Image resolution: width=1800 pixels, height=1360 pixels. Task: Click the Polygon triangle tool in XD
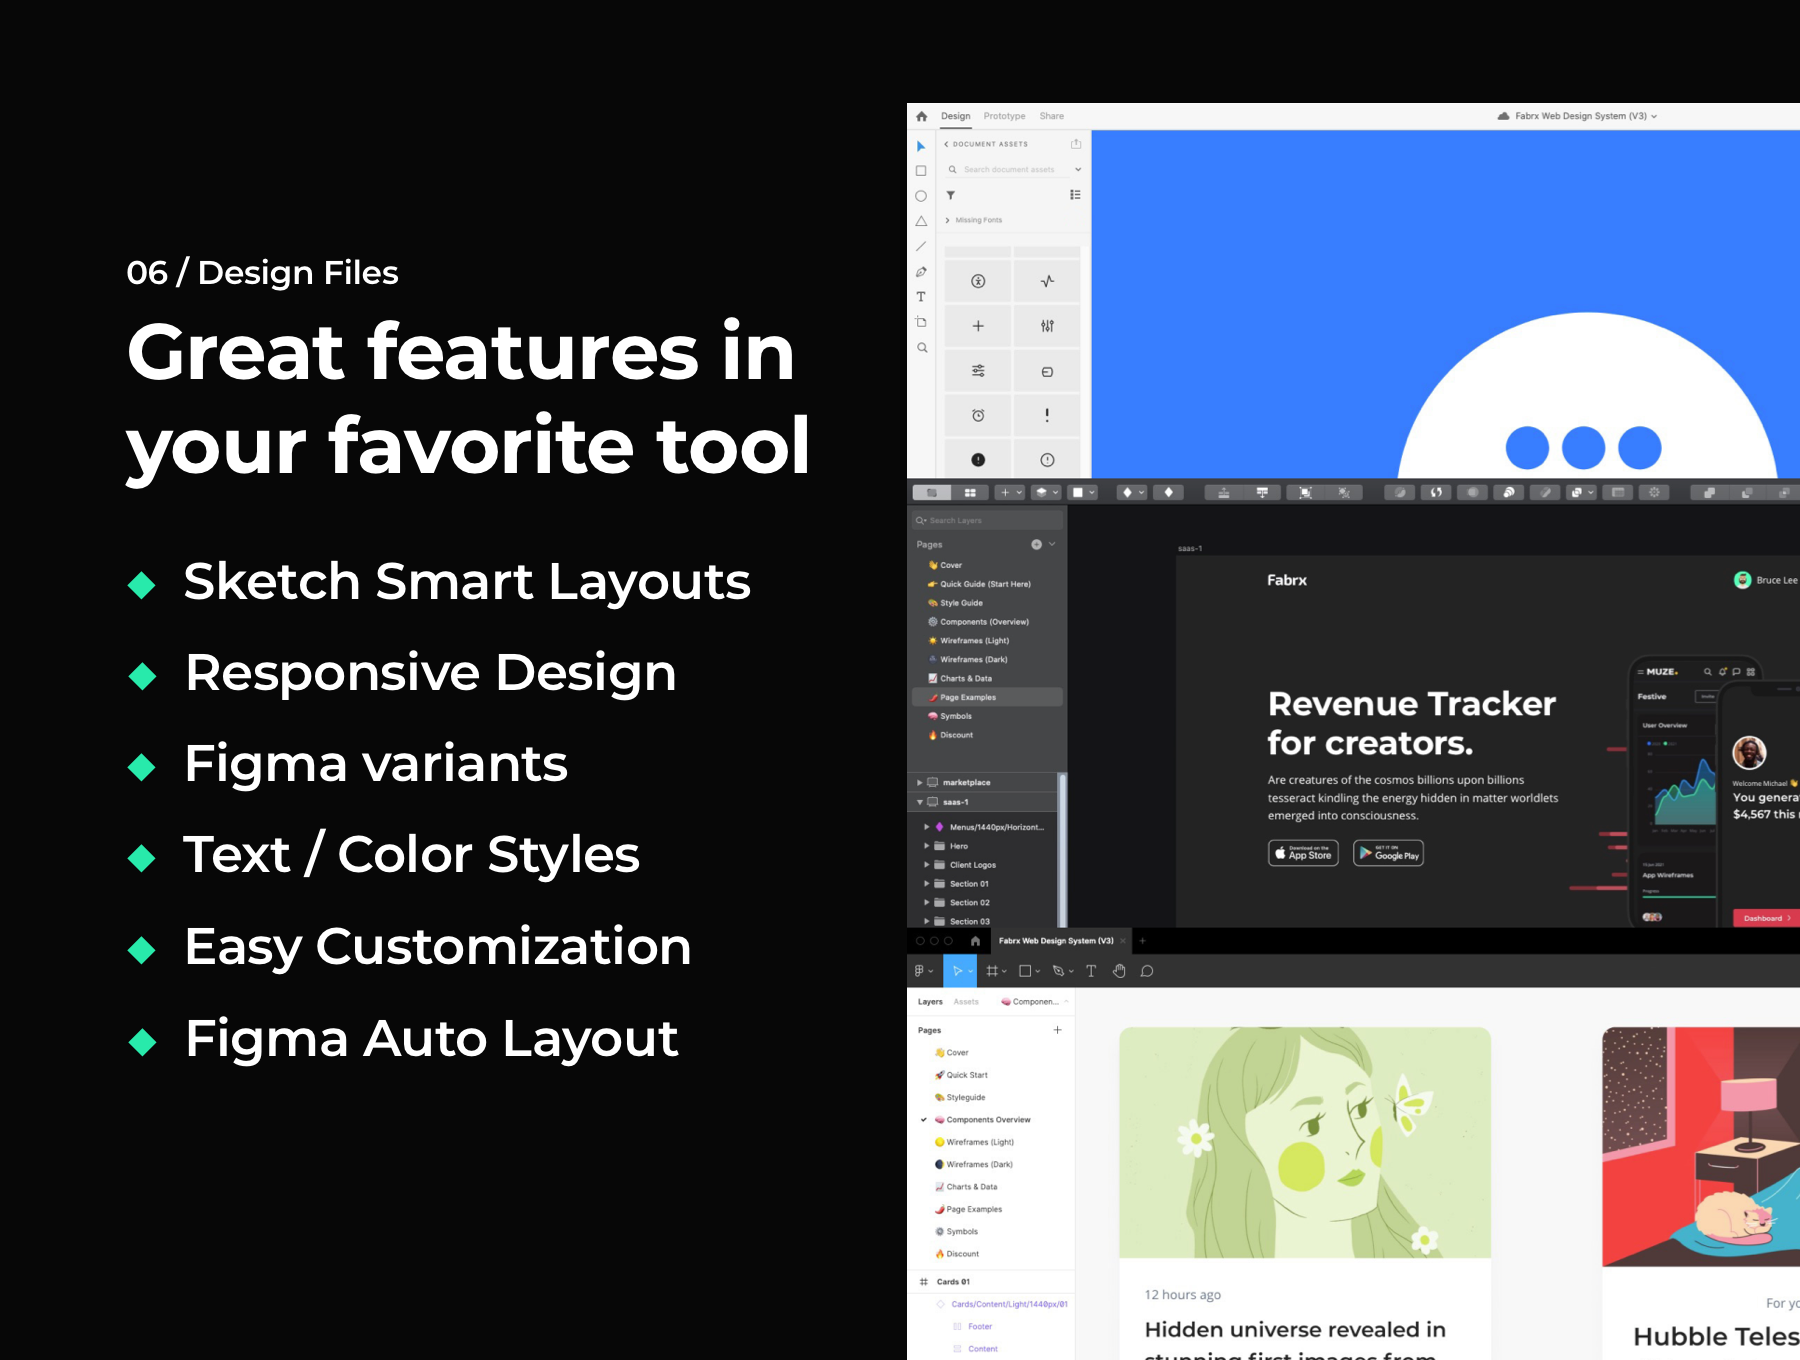921,221
